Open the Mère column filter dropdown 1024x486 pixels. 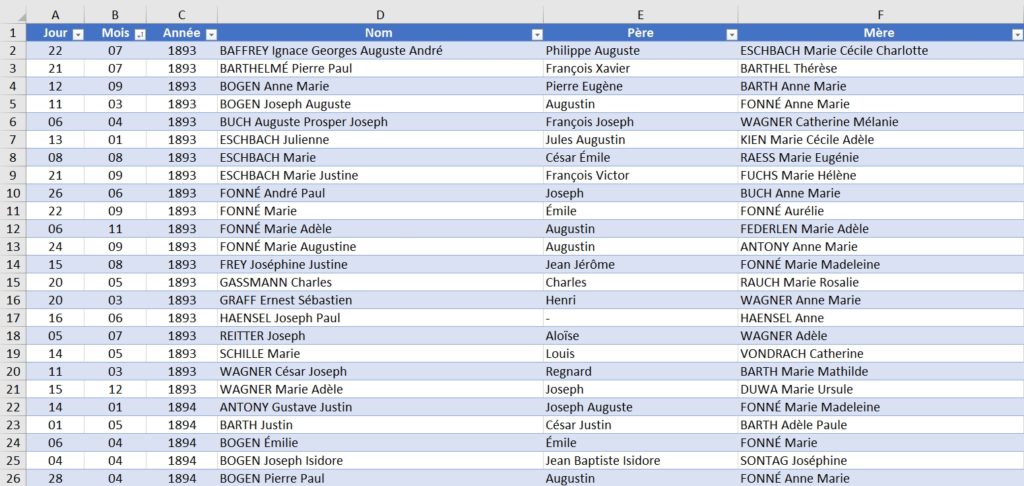click(x=1017, y=34)
